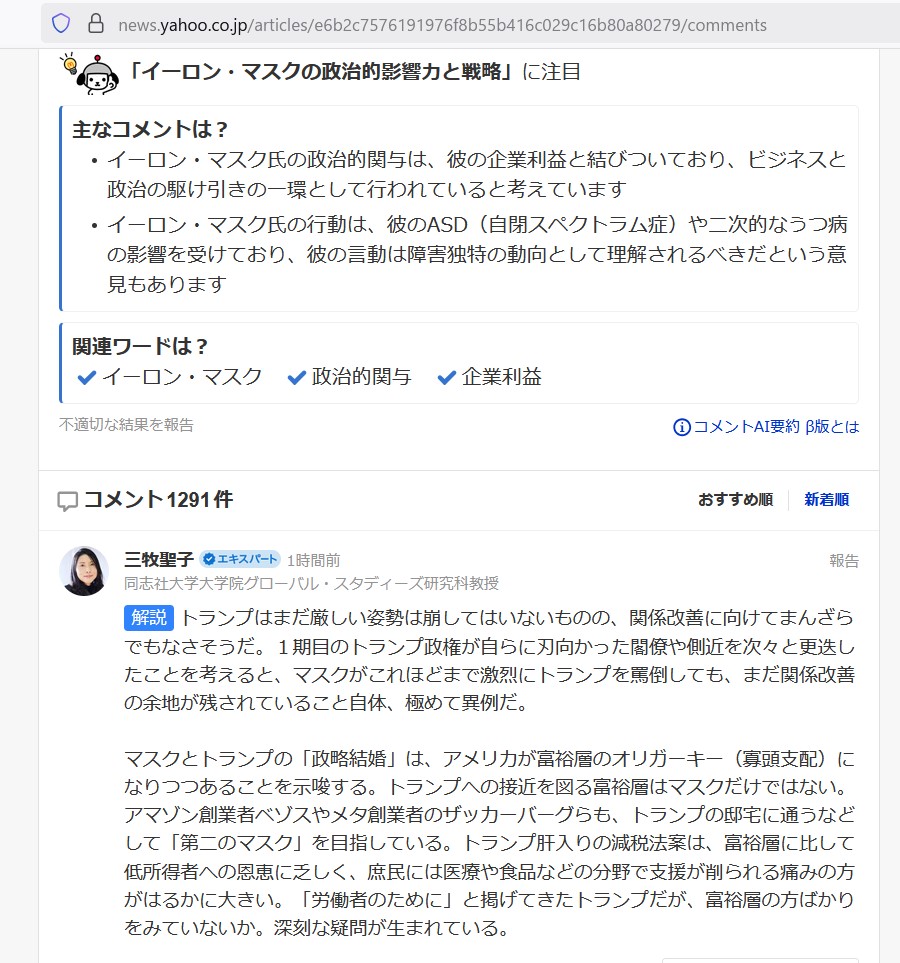Report the comment via 報告
Image resolution: width=900 pixels, height=963 pixels.
click(844, 560)
